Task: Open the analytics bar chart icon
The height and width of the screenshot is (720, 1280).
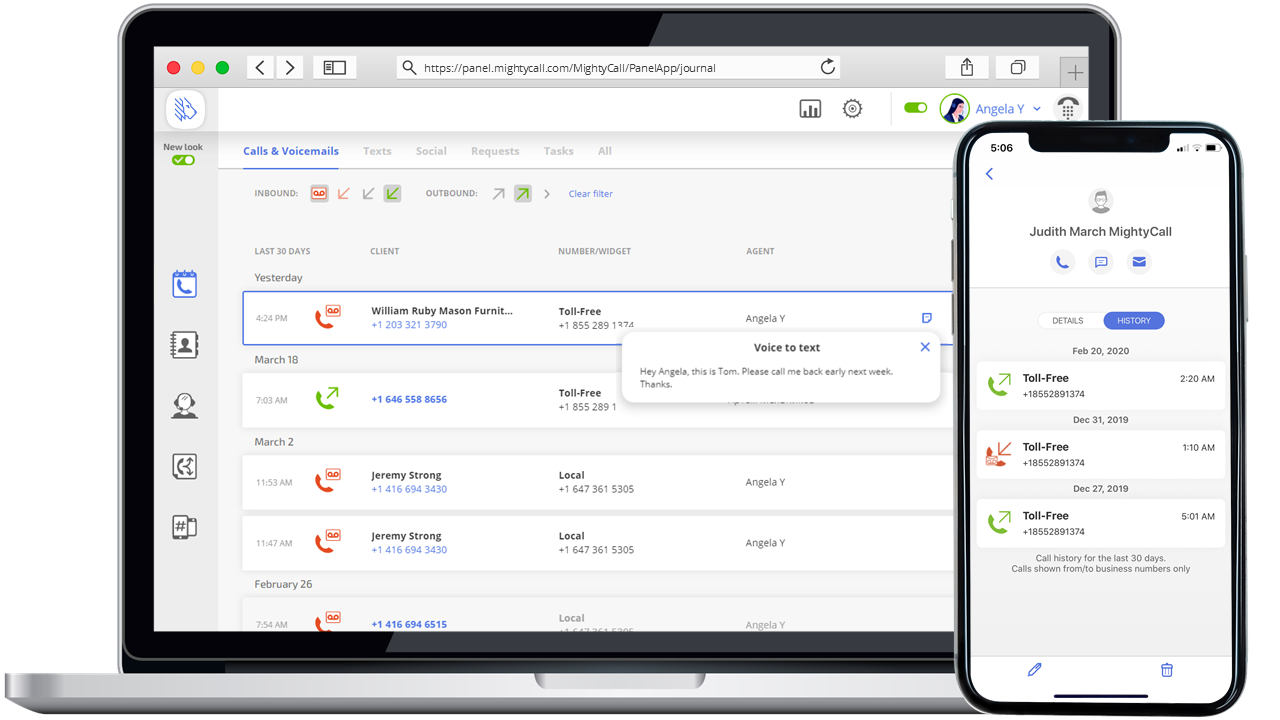Action: (810, 108)
